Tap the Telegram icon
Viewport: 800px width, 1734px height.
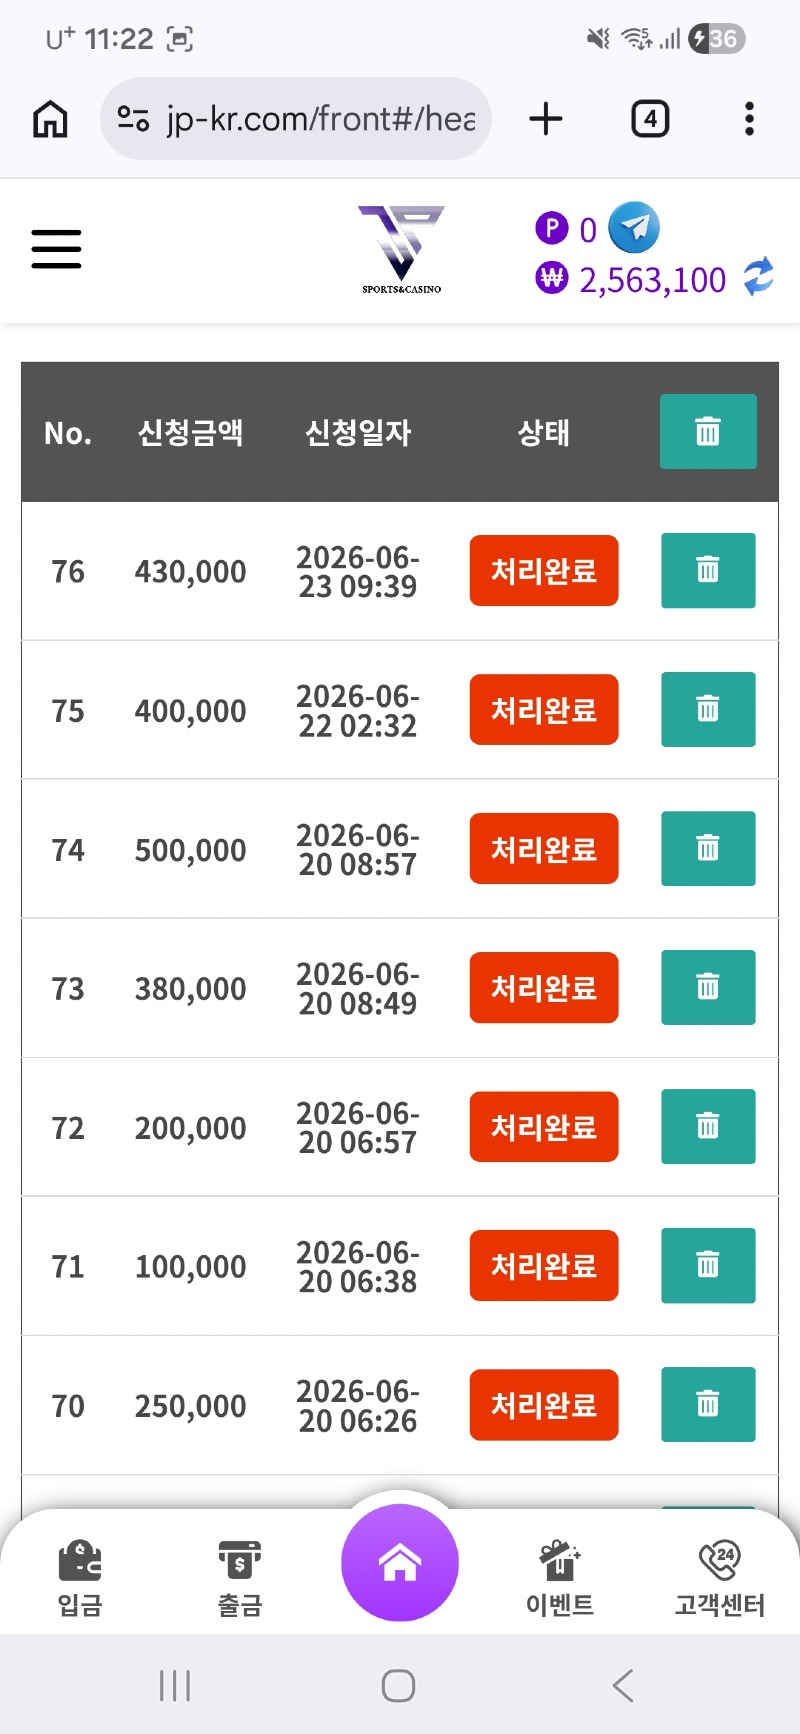tap(634, 227)
